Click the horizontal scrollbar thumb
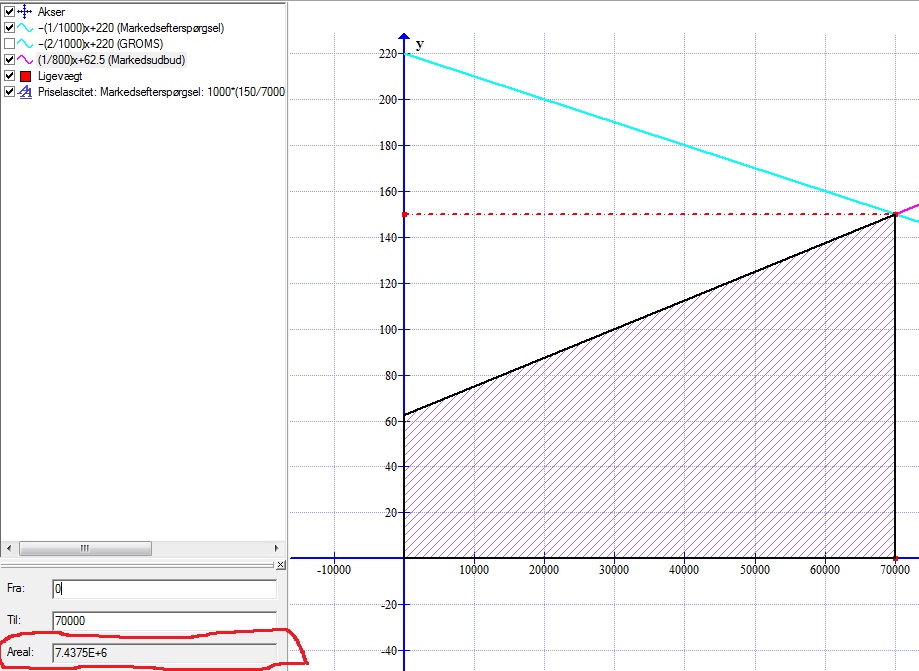The image size is (919, 671). pyautogui.click(x=86, y=549)
